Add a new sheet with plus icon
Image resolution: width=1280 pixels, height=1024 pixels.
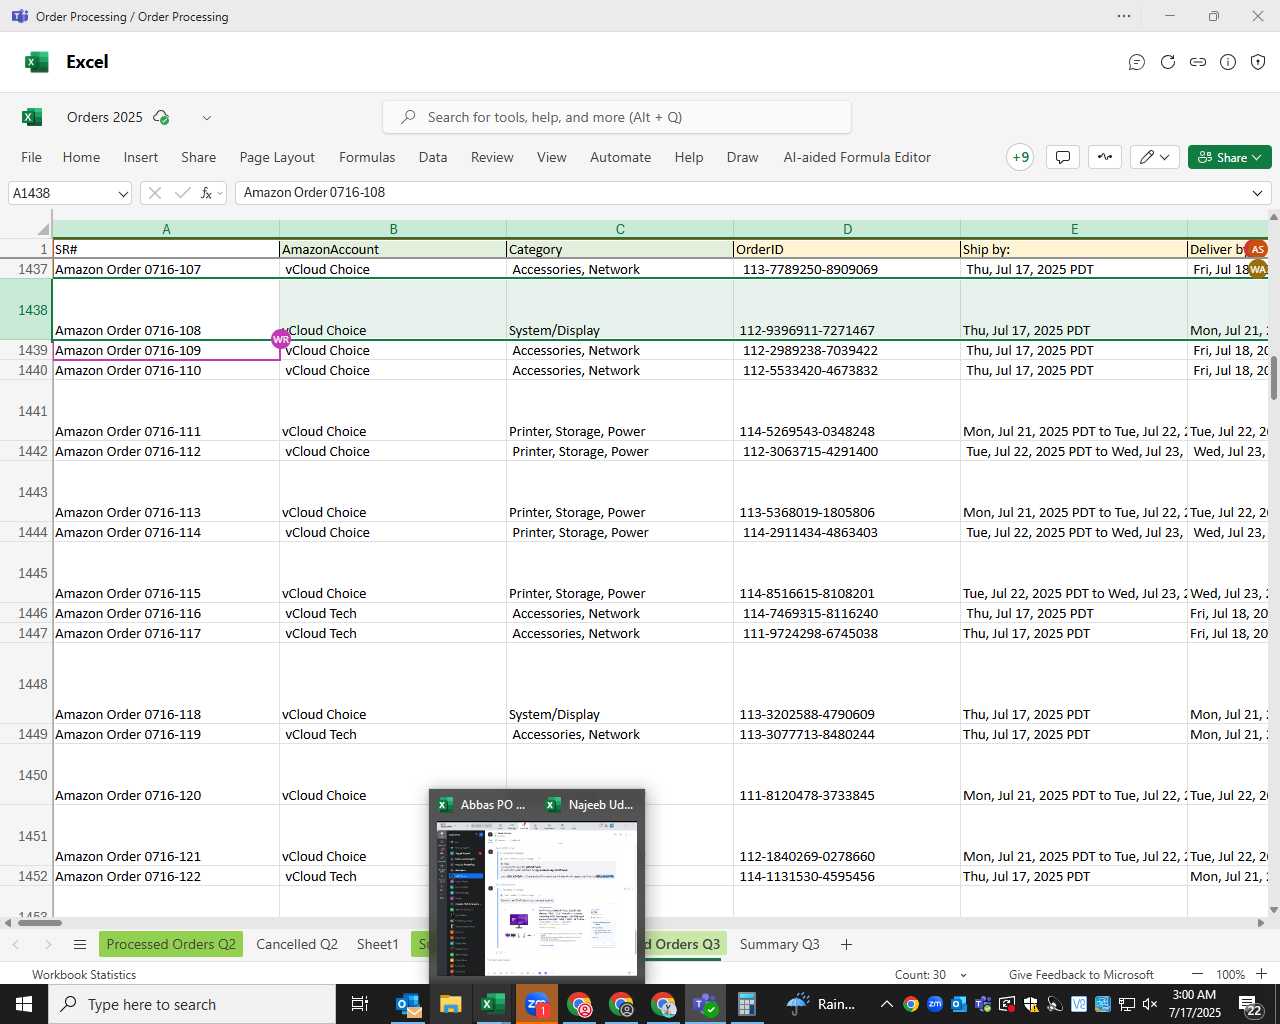[x=846, y=944]
